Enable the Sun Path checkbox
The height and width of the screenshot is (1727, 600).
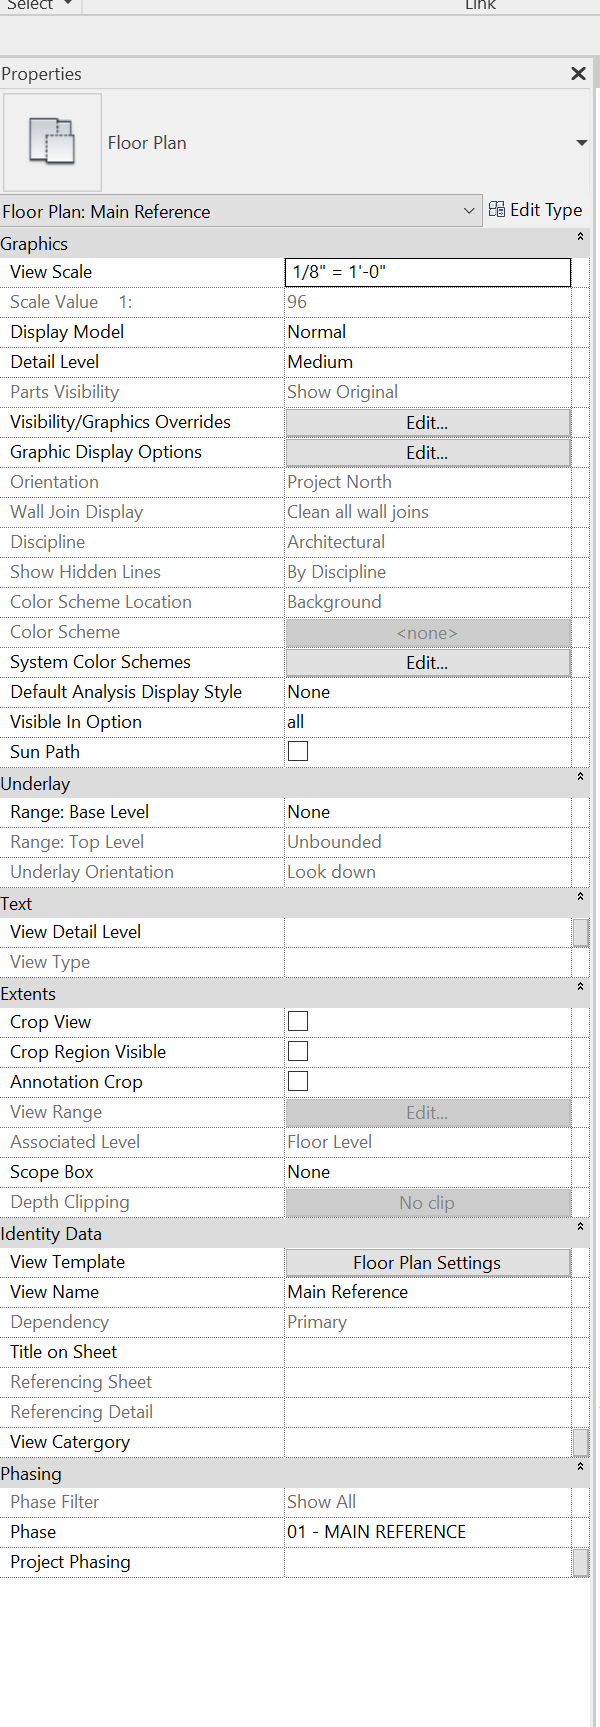click(x=297, y=751)
